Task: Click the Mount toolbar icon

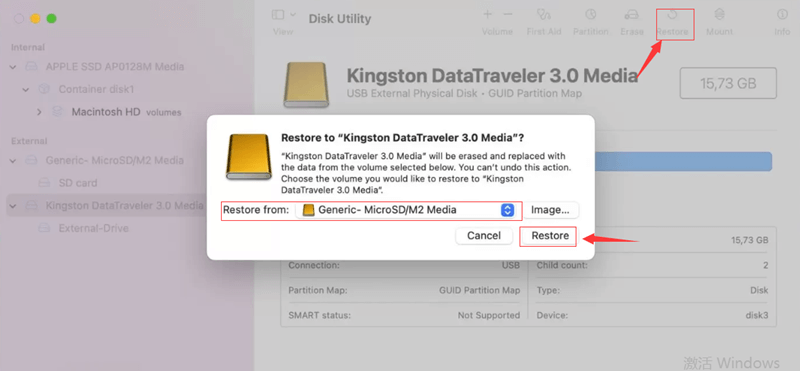Action: (x=719, y=14)
